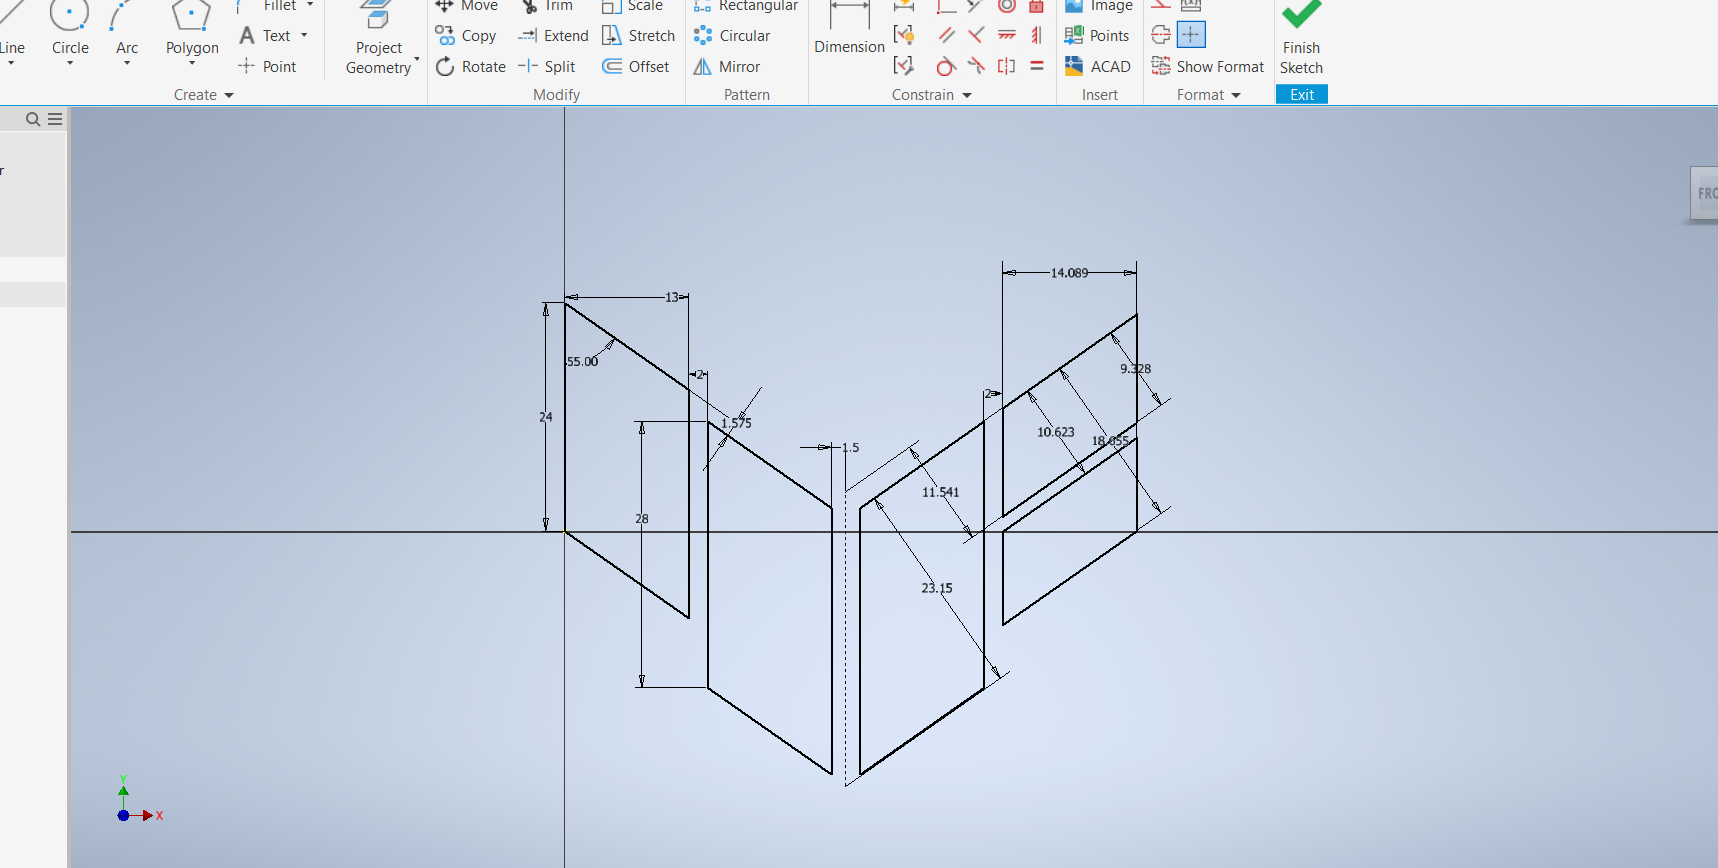
Task: Apply the Tangent constraint
Action: [x=946, y=67]
